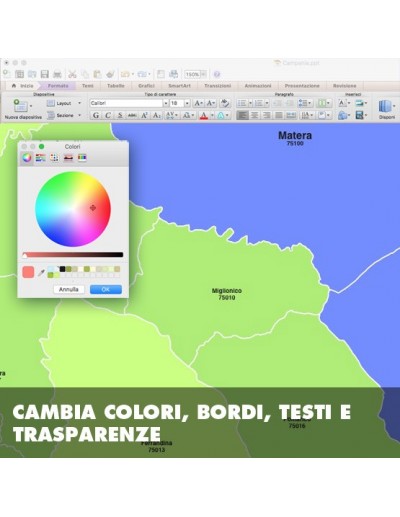
Task: Open the Transizioni tab
Action: (217, 86)
